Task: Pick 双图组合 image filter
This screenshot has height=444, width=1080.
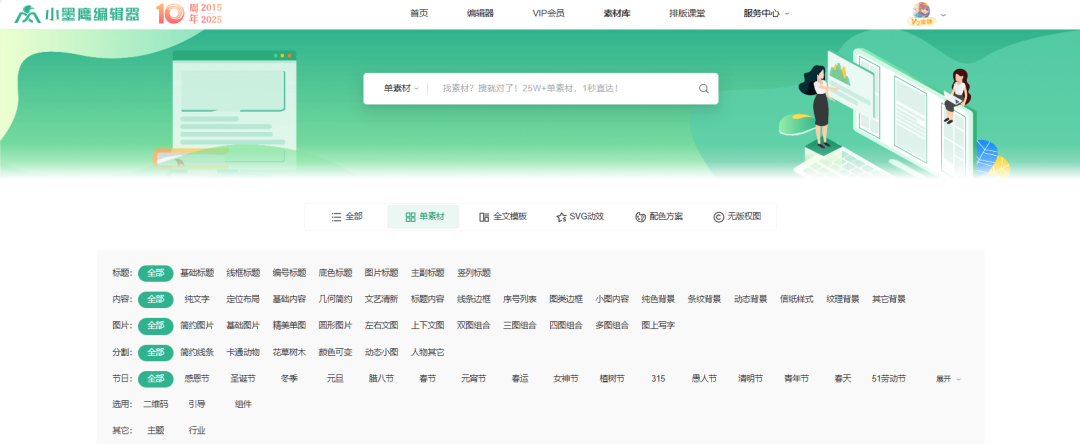Action: (474, 326)
